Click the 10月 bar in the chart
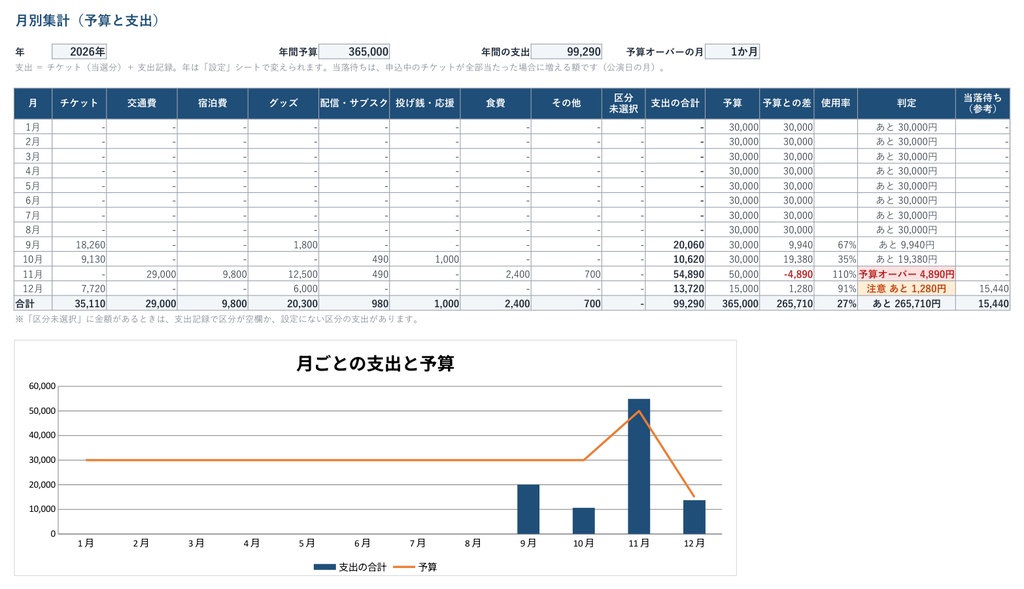This screenshot has height=589, width=1024. pos(584,520)
